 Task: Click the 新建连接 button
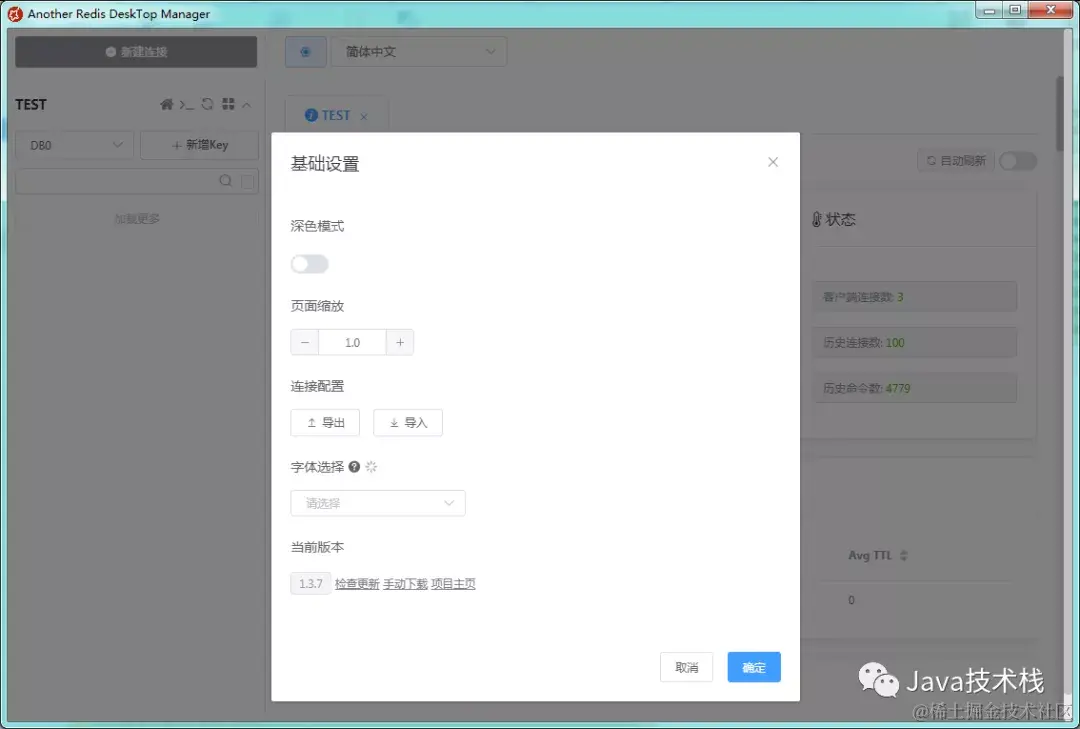coord(135,51)
